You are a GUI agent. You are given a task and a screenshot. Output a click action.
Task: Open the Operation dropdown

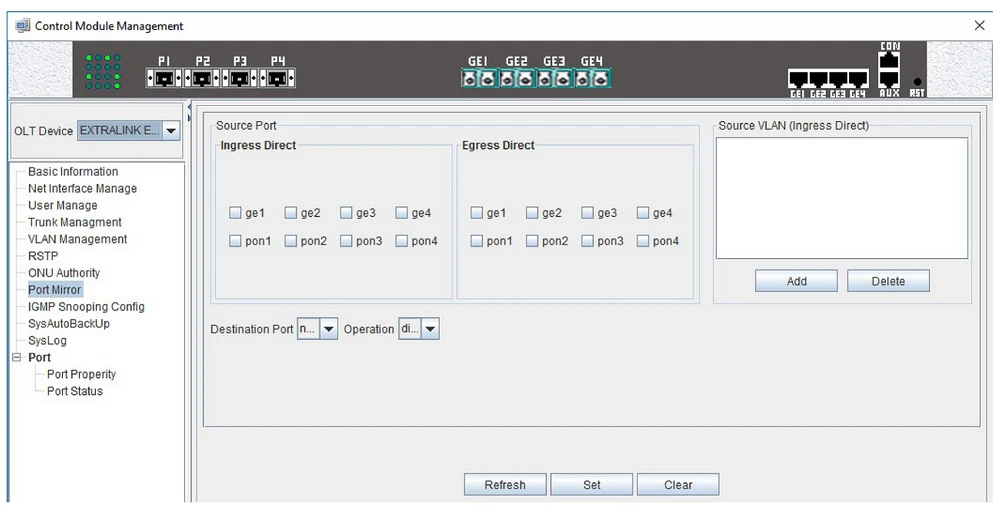(429, 329)
